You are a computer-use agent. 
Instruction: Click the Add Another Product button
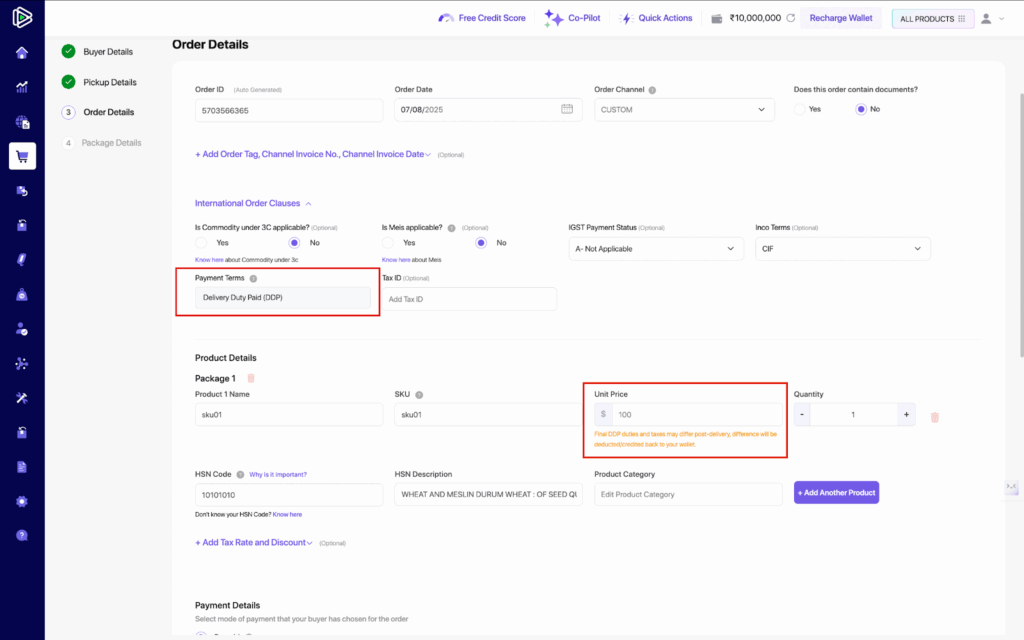(x=836, y=493)
